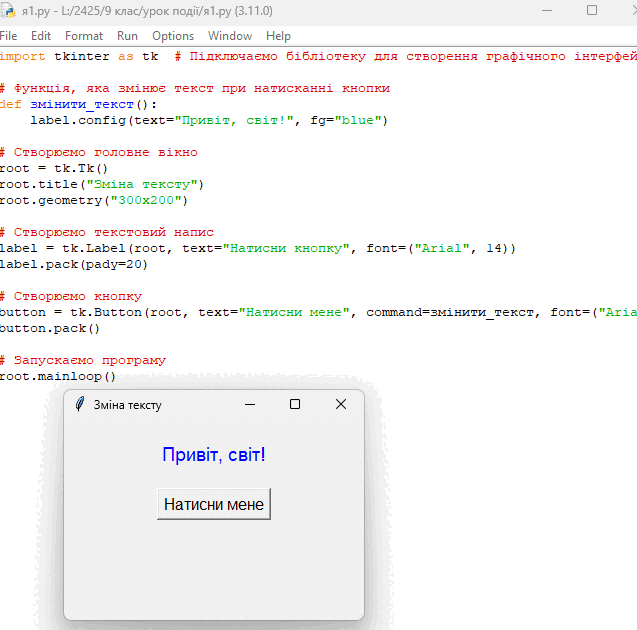Open the Help menu
The width and height of the screenshot is (637, 630).
(278, 36)
